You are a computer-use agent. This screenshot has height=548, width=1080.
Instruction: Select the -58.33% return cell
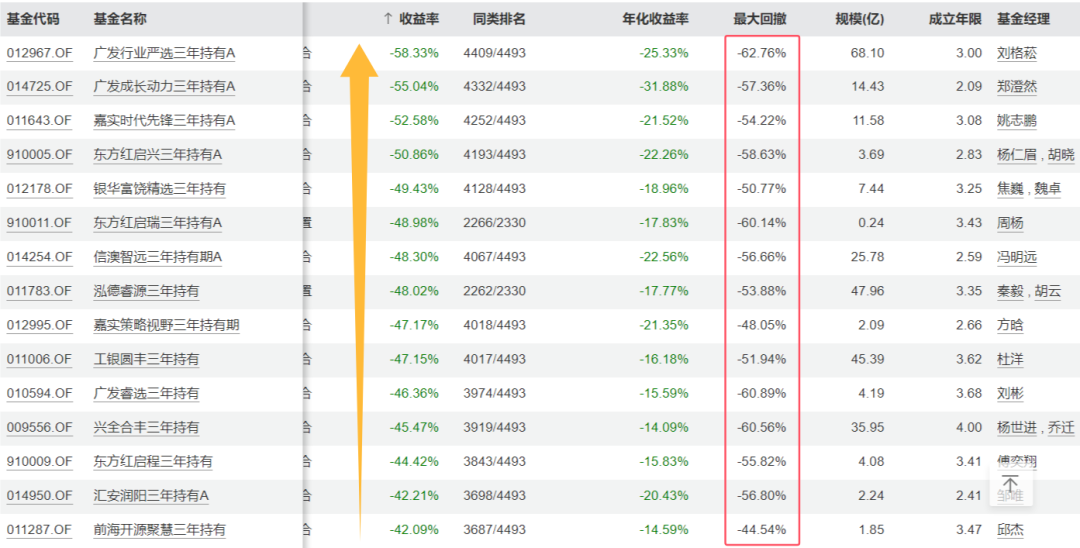point(414,53)
